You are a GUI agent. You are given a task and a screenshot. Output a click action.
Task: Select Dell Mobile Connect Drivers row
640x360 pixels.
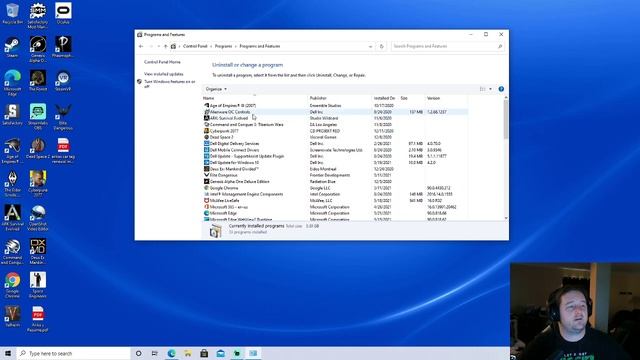coord(335,150)
